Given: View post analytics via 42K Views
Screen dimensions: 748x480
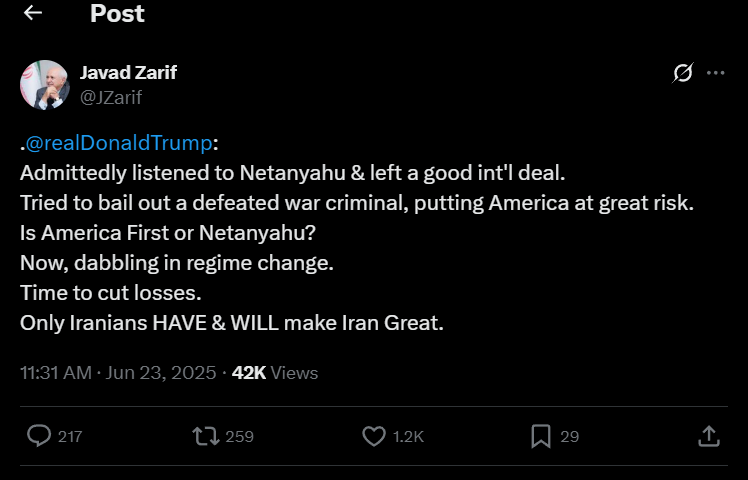Looking at the screenshot, I should pos(275,373).
